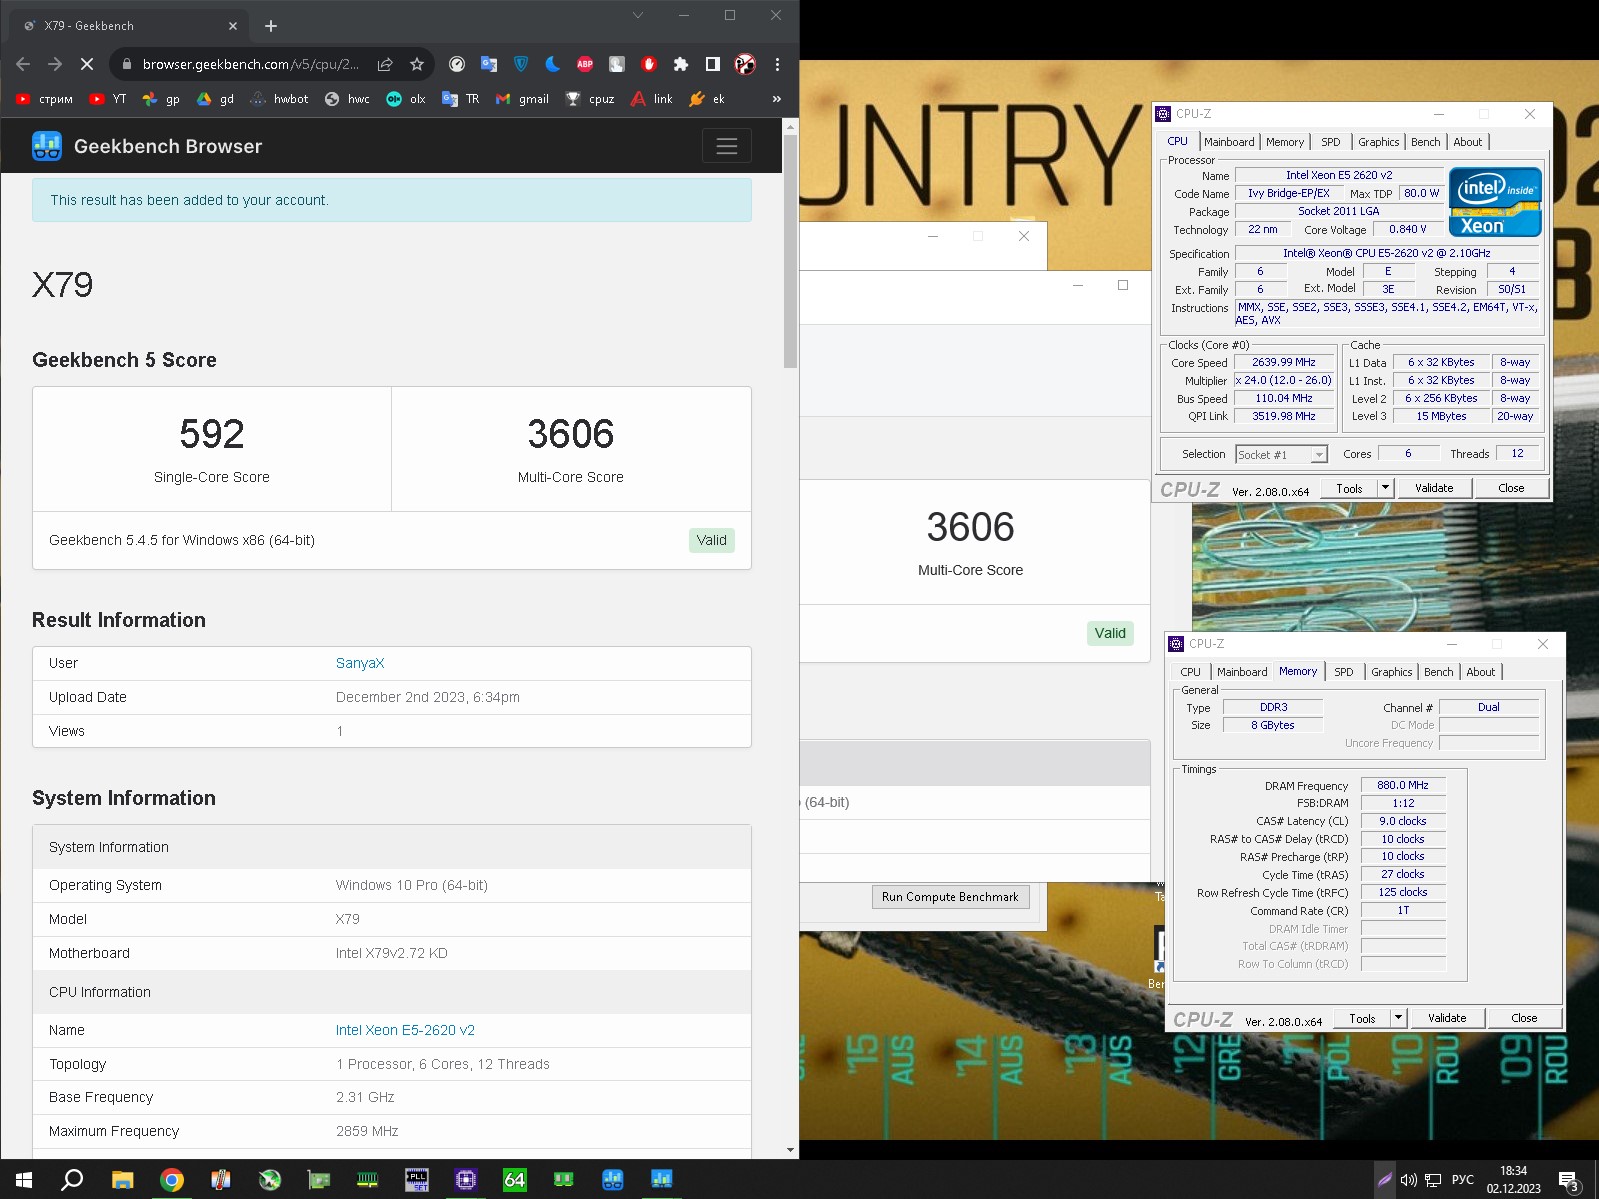Open the Adblock Plus (ABP) extension
1599x1199 pixels.
(585, 64)
